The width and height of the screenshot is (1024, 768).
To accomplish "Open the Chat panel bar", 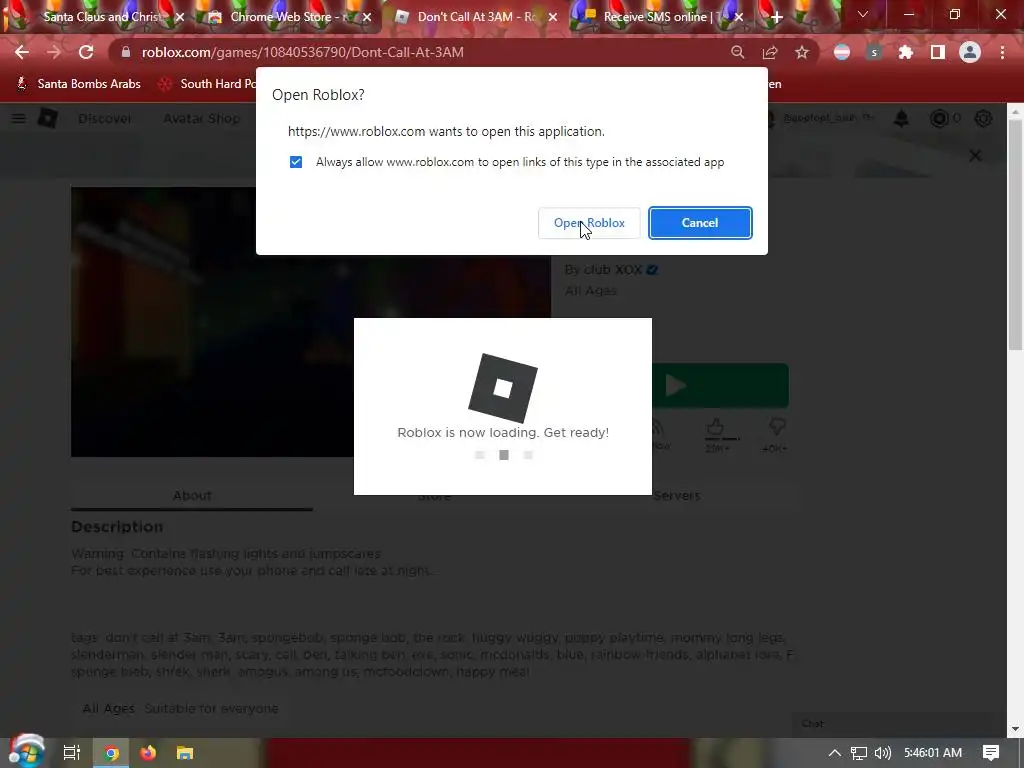I will 891,724.
